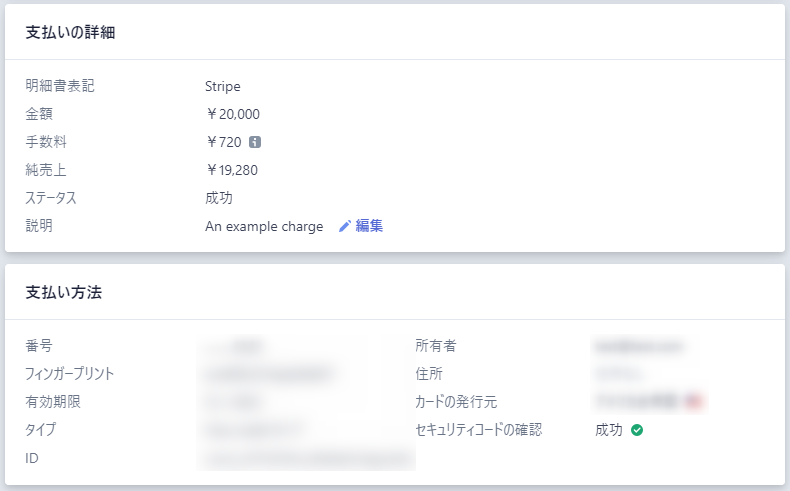
Task: Select the 'An example charge' description text
Action: tap(264, 226)
